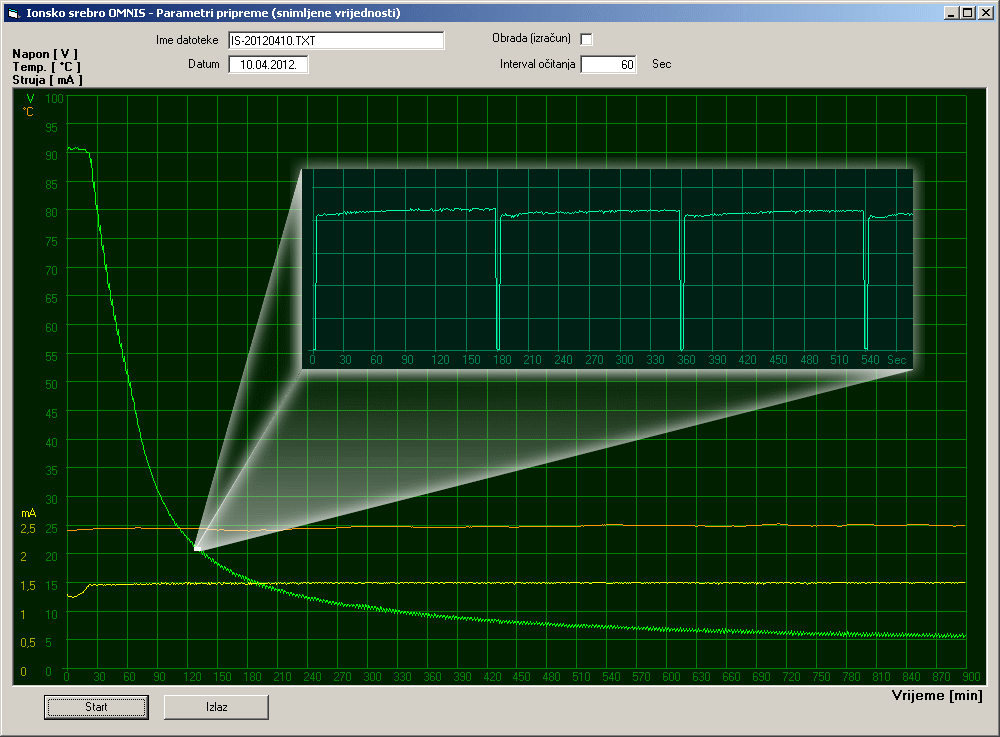Close the Ionsko srebro OMNIS window
Viewport: 1000px width, 737px height.
[x=985, y=13]
